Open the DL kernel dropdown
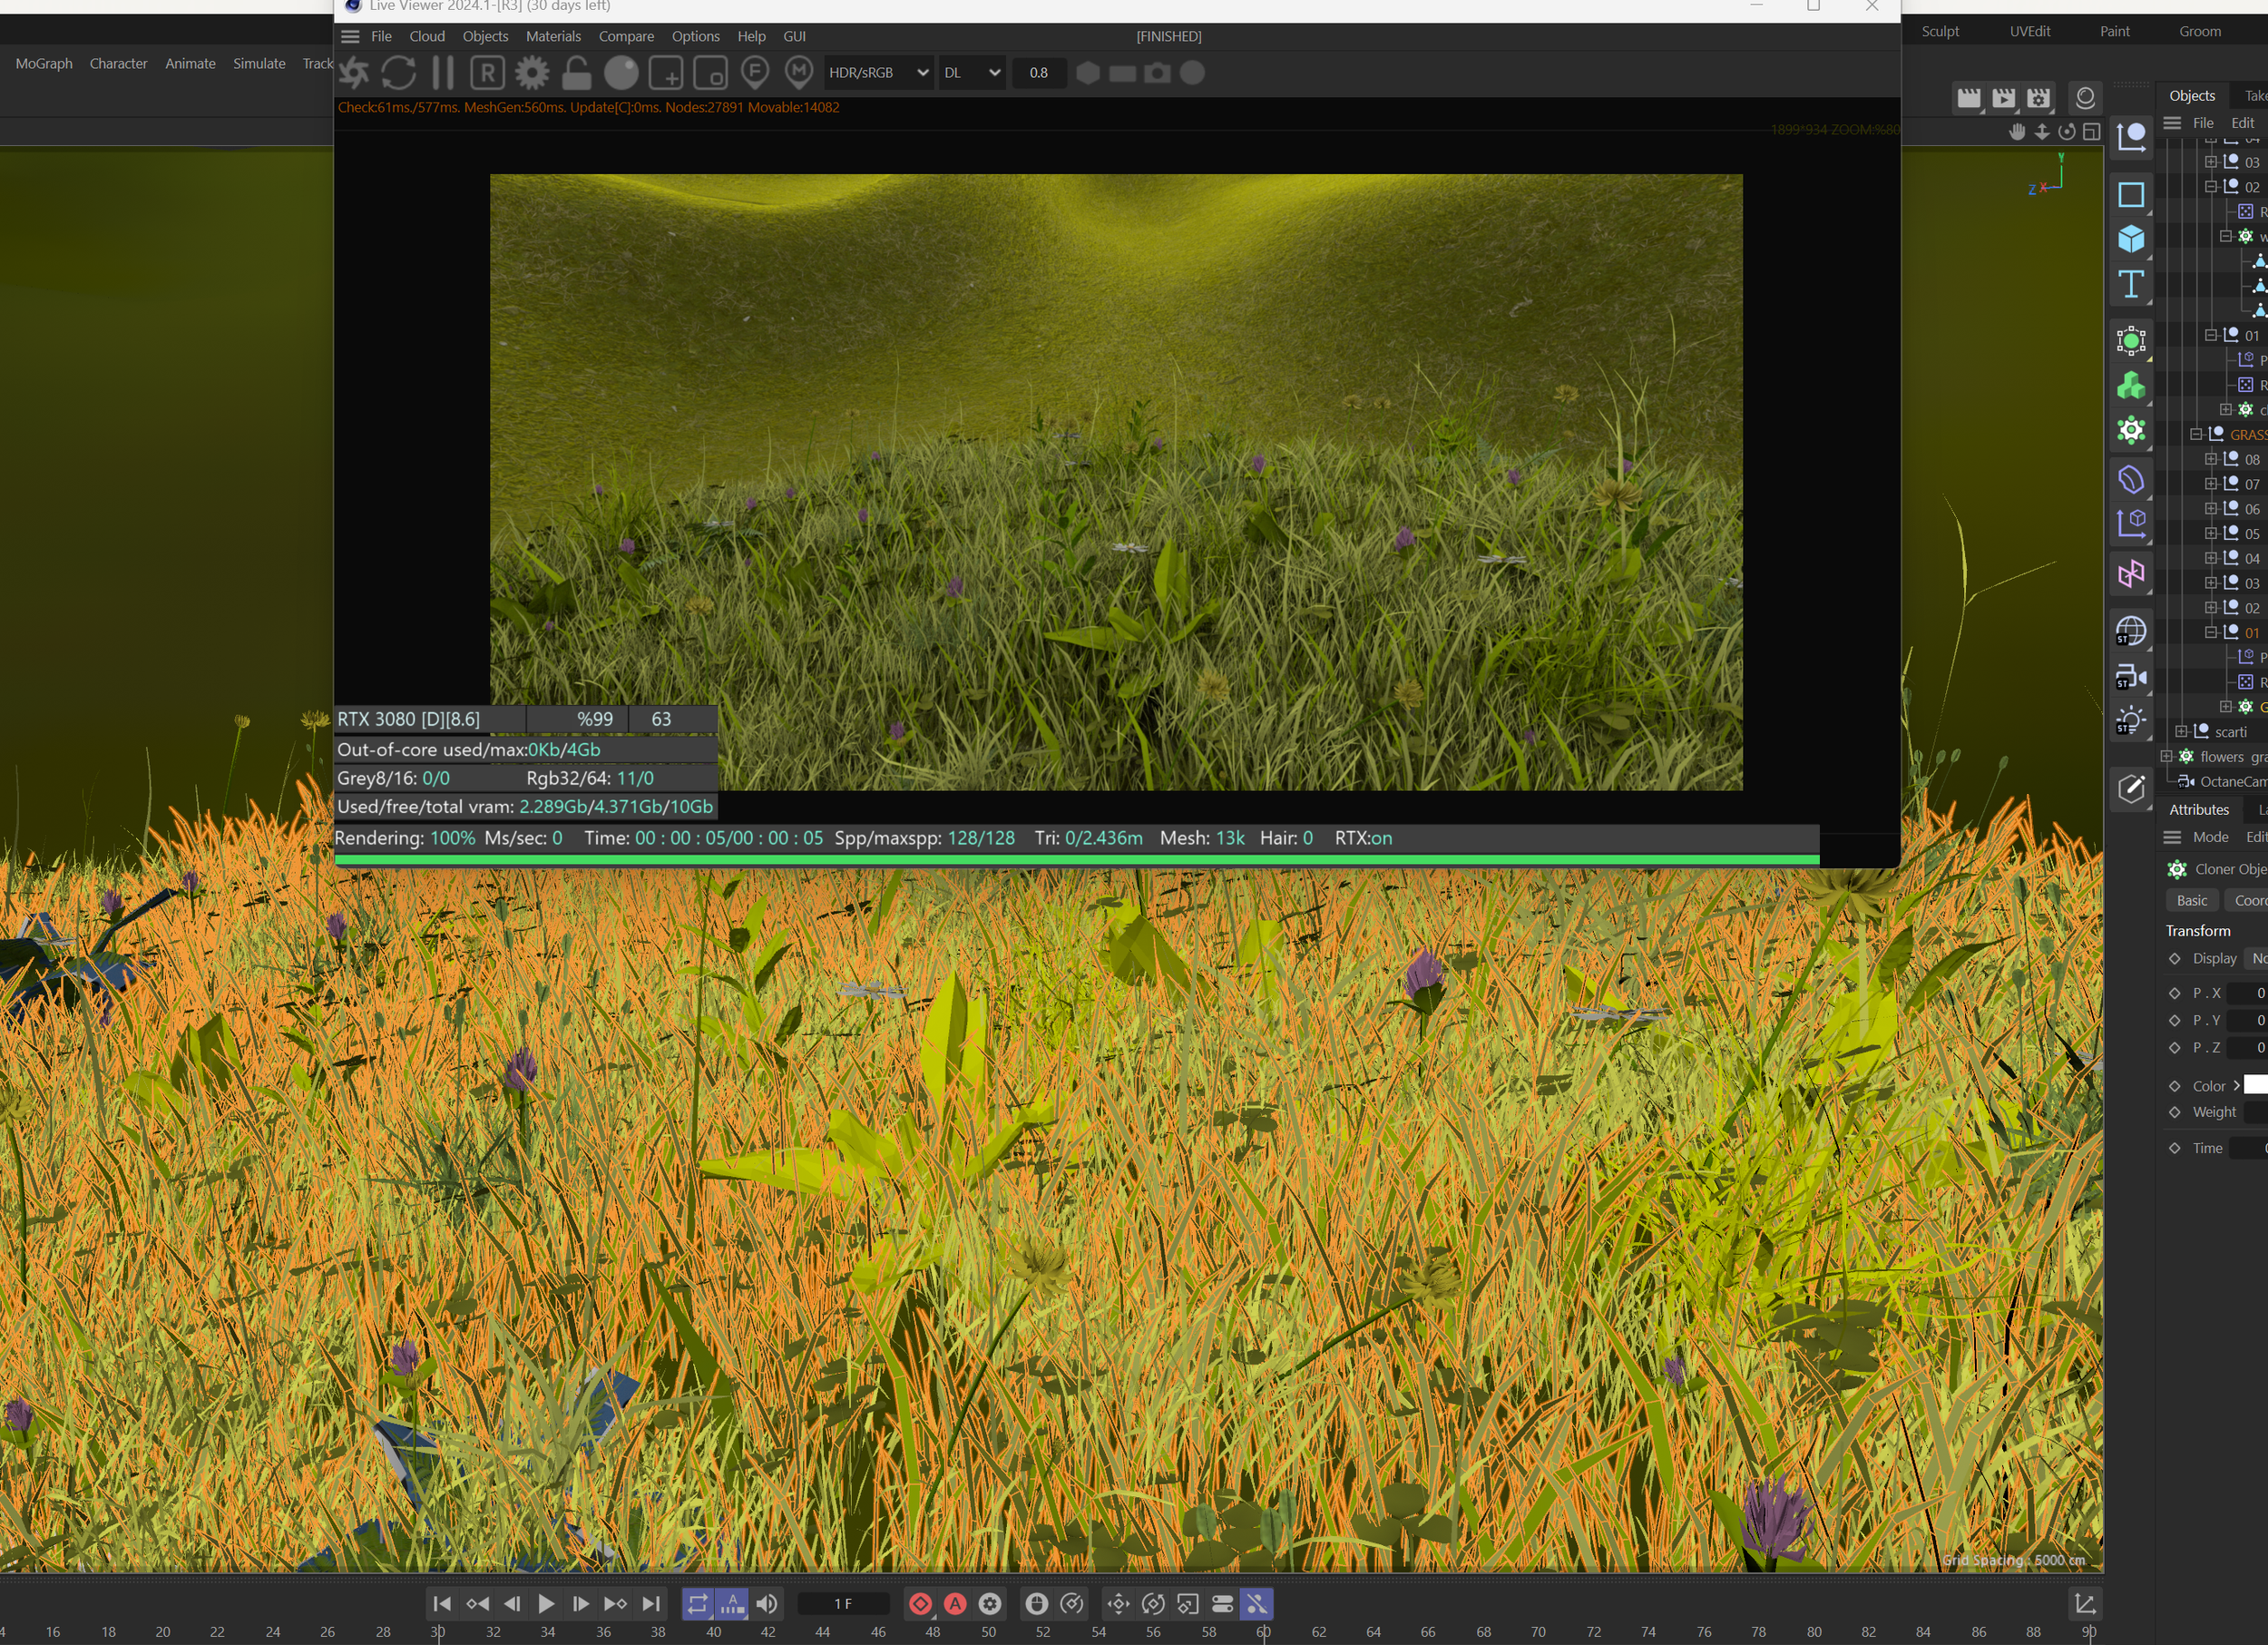Viewport: 2268px width, 1645px height. point(971,73)
